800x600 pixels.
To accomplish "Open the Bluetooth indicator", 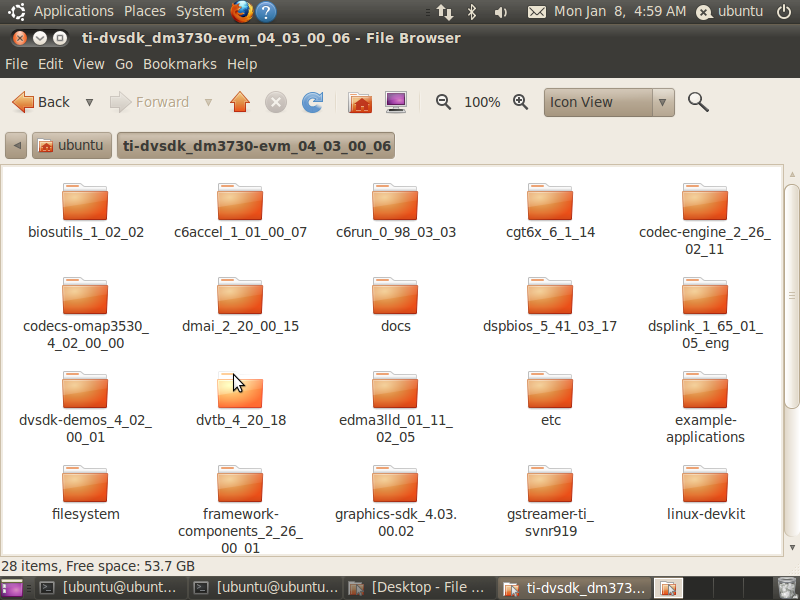I will click(x=472, y=12).
